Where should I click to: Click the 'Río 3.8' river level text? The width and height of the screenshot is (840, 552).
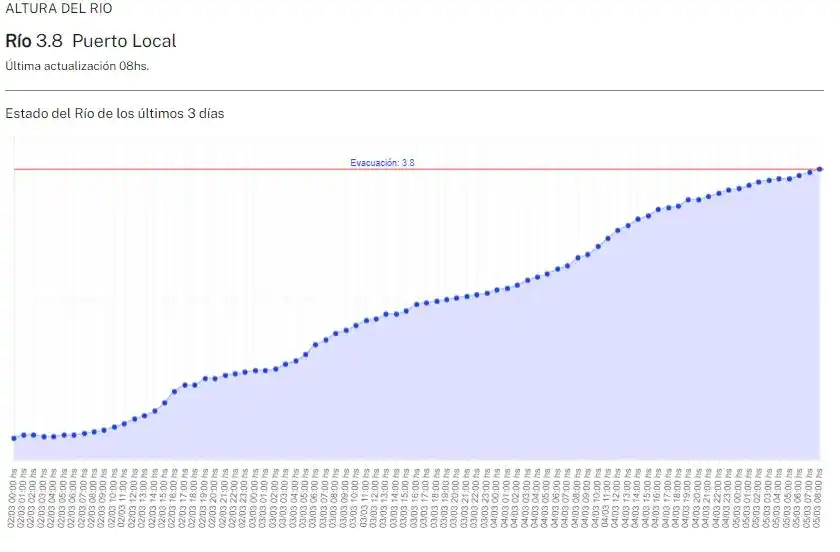[x=35, y=41]
